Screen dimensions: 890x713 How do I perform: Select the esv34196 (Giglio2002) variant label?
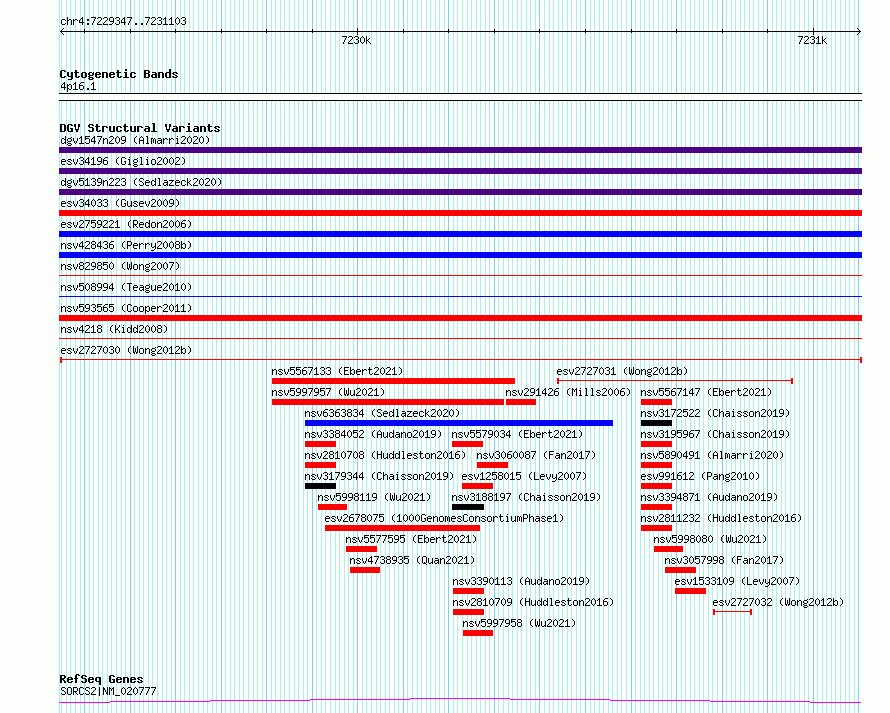coord(123,161)
